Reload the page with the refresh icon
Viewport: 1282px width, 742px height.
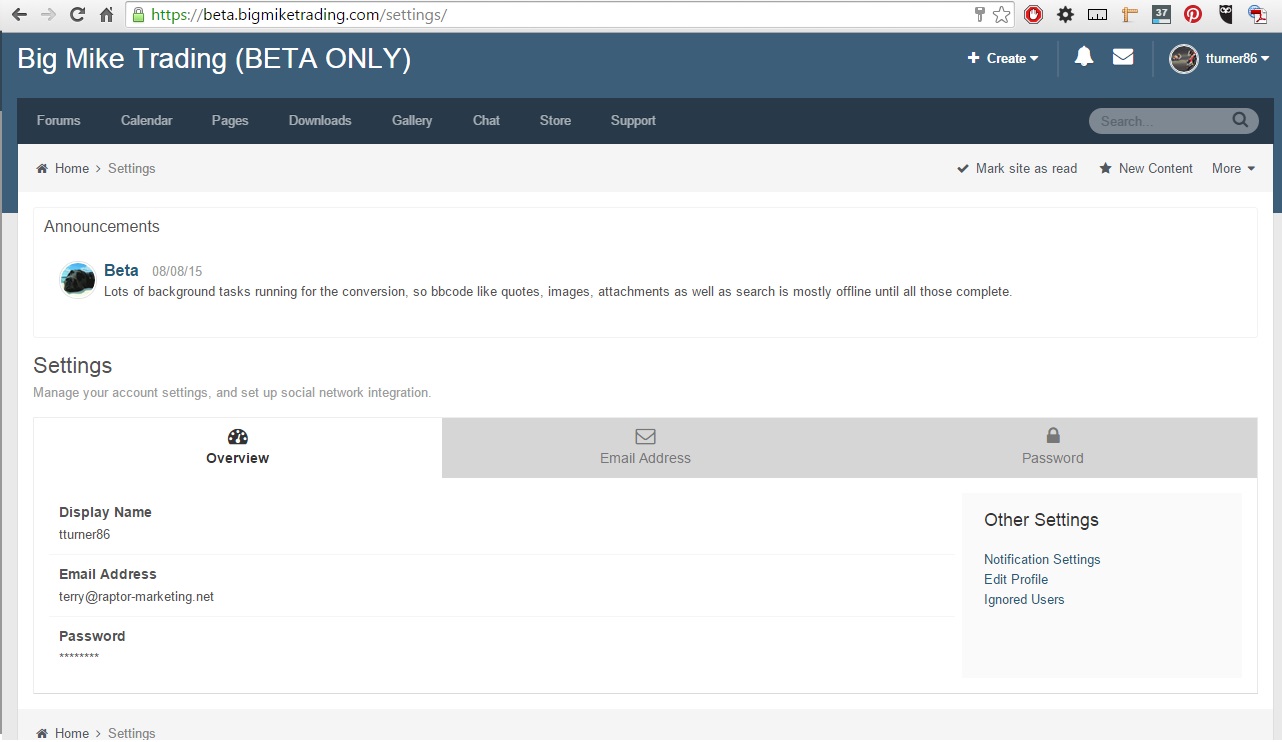77,15
